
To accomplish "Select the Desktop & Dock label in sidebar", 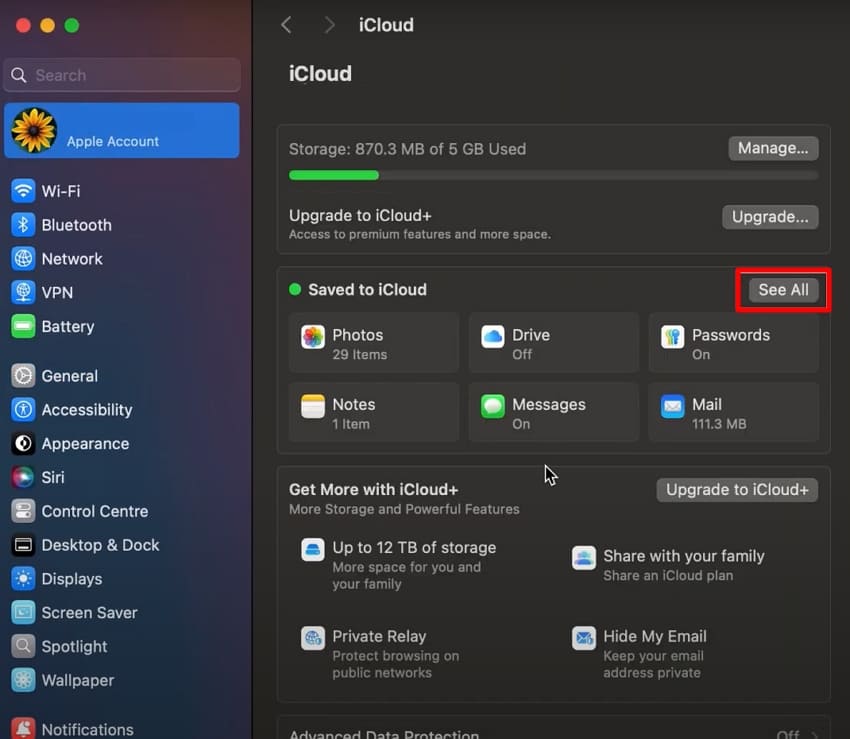I will point(100,545).
